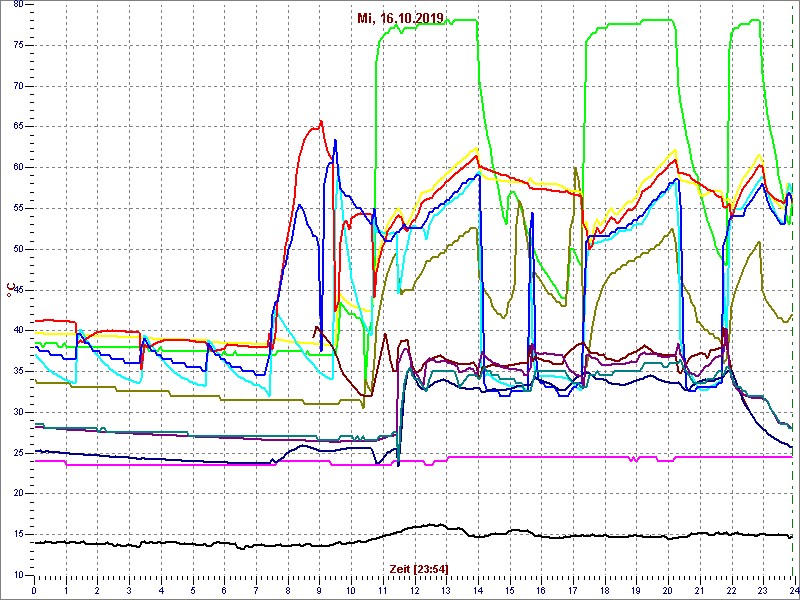Image resolution: width=800 pixels, height=600 pixels.
Task: Click the 21 hour label on time axis
Action: pyautogui.click(x=700, y=590)
